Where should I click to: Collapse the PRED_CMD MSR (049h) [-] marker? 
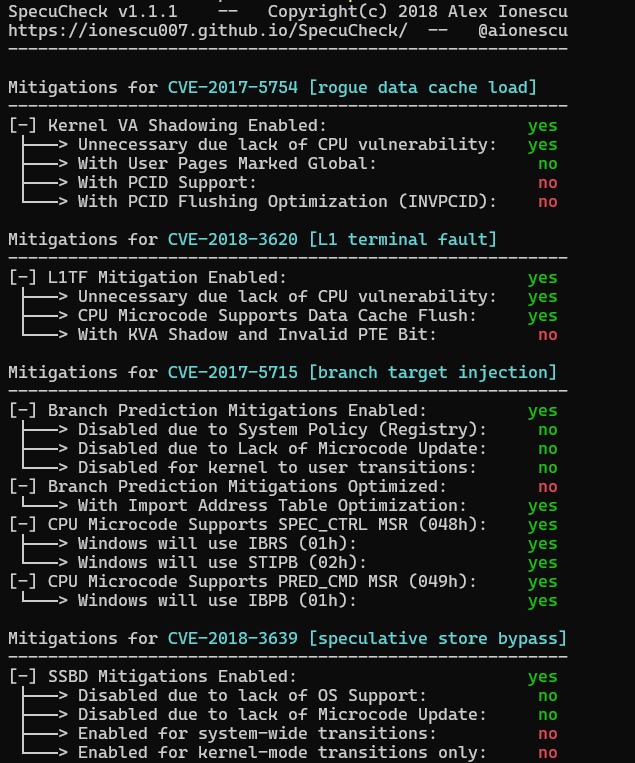point(23,582)
